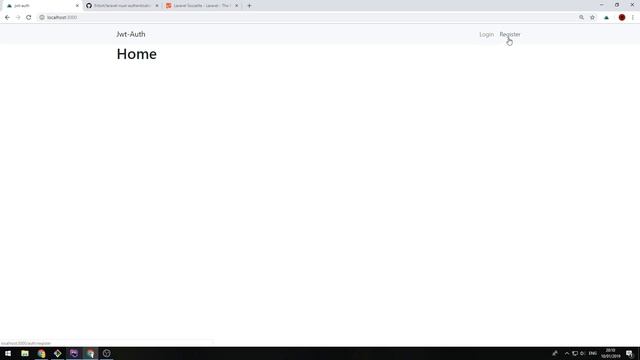The height and width of the screenshot is (360, 640).
Task: Click the zoom magnifier icon in address bar
Action: pos(581,18)
